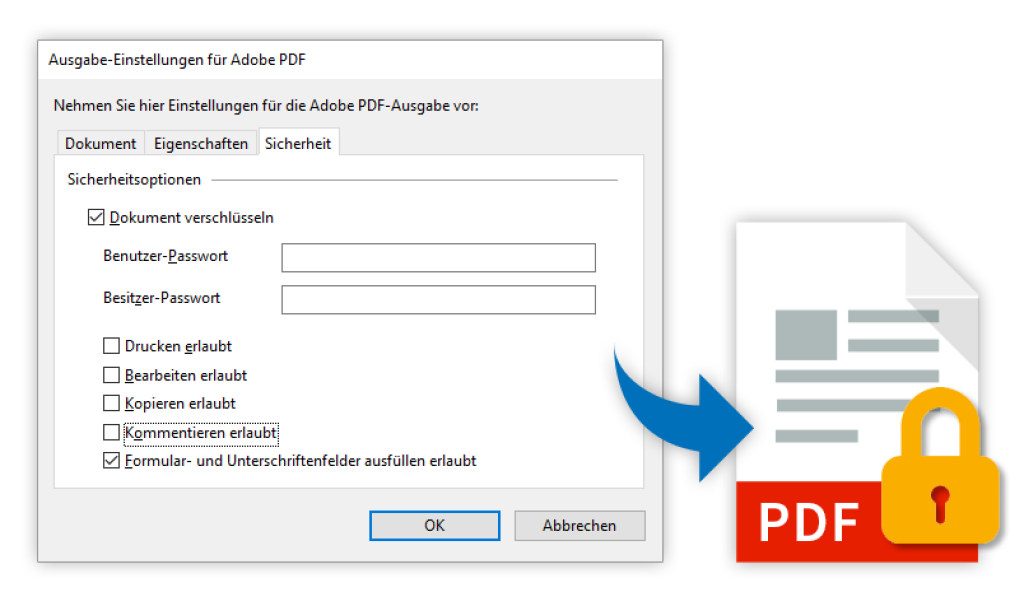Click the Ausgabe-Einstellungen für Adobe PDF title bar
This screenshot has width=1024, height=592.
coord(350,60)
